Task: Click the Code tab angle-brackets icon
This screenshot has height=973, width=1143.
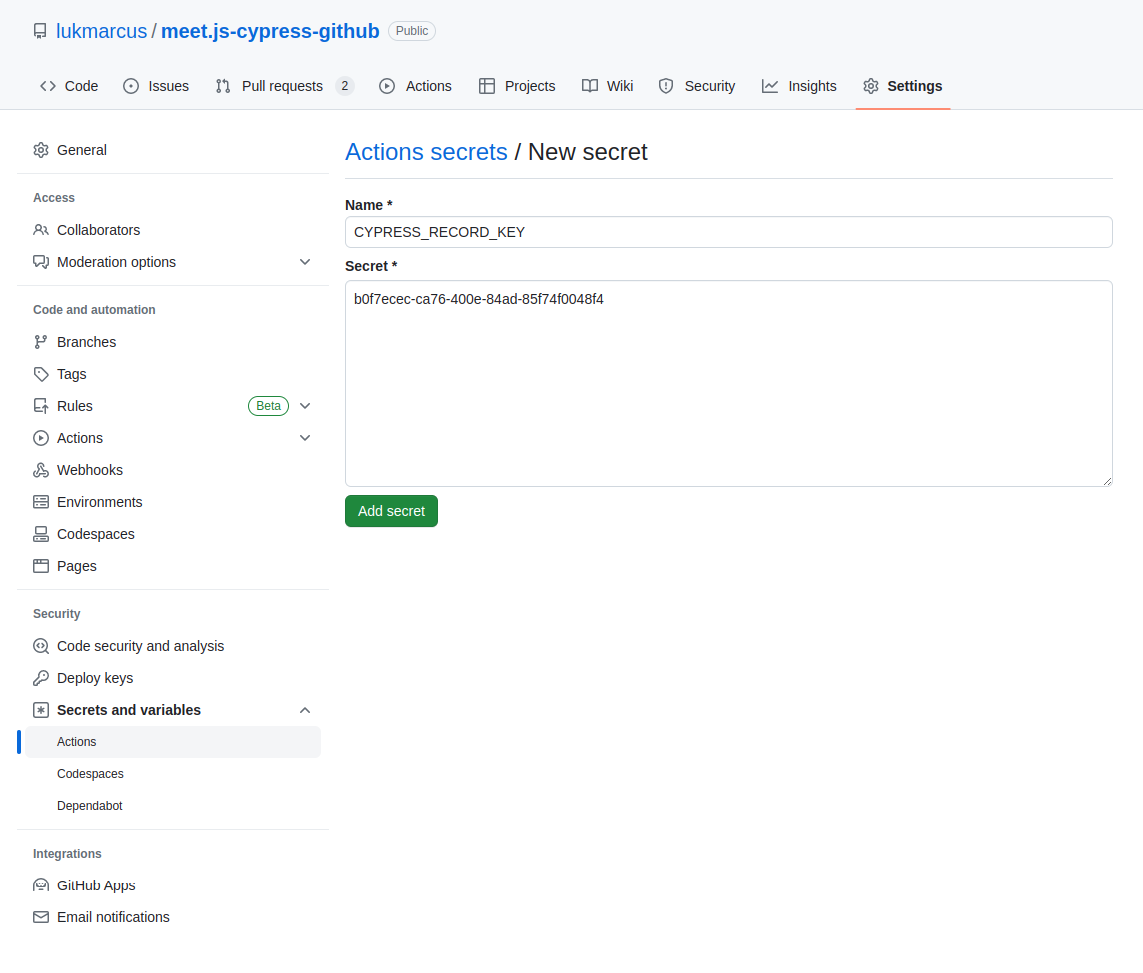Action: click(48, 86)
